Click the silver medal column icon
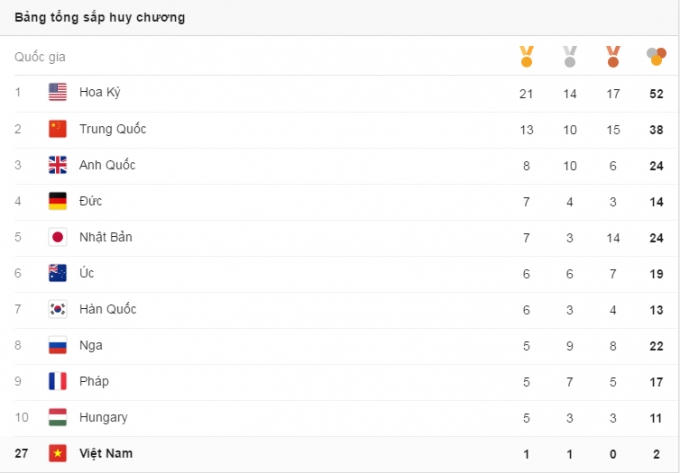 point(570,57)
